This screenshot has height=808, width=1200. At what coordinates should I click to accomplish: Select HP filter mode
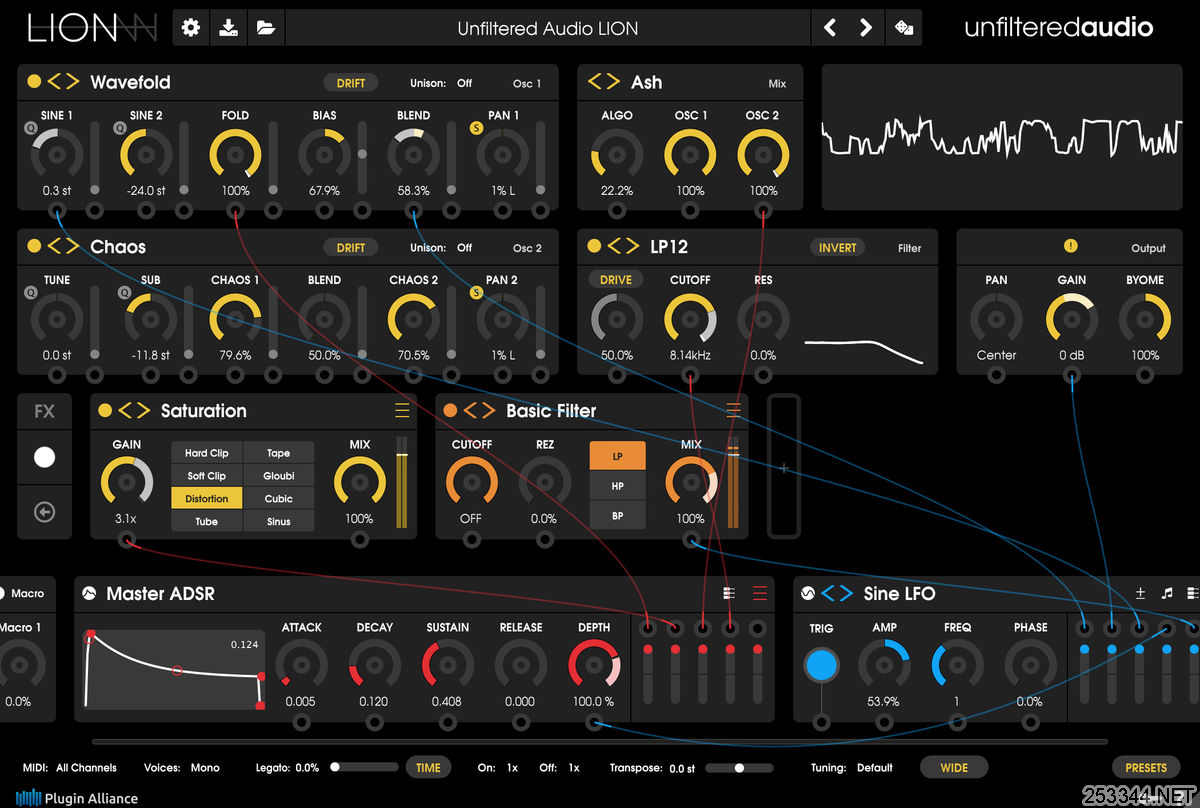[x=617, y=486]
